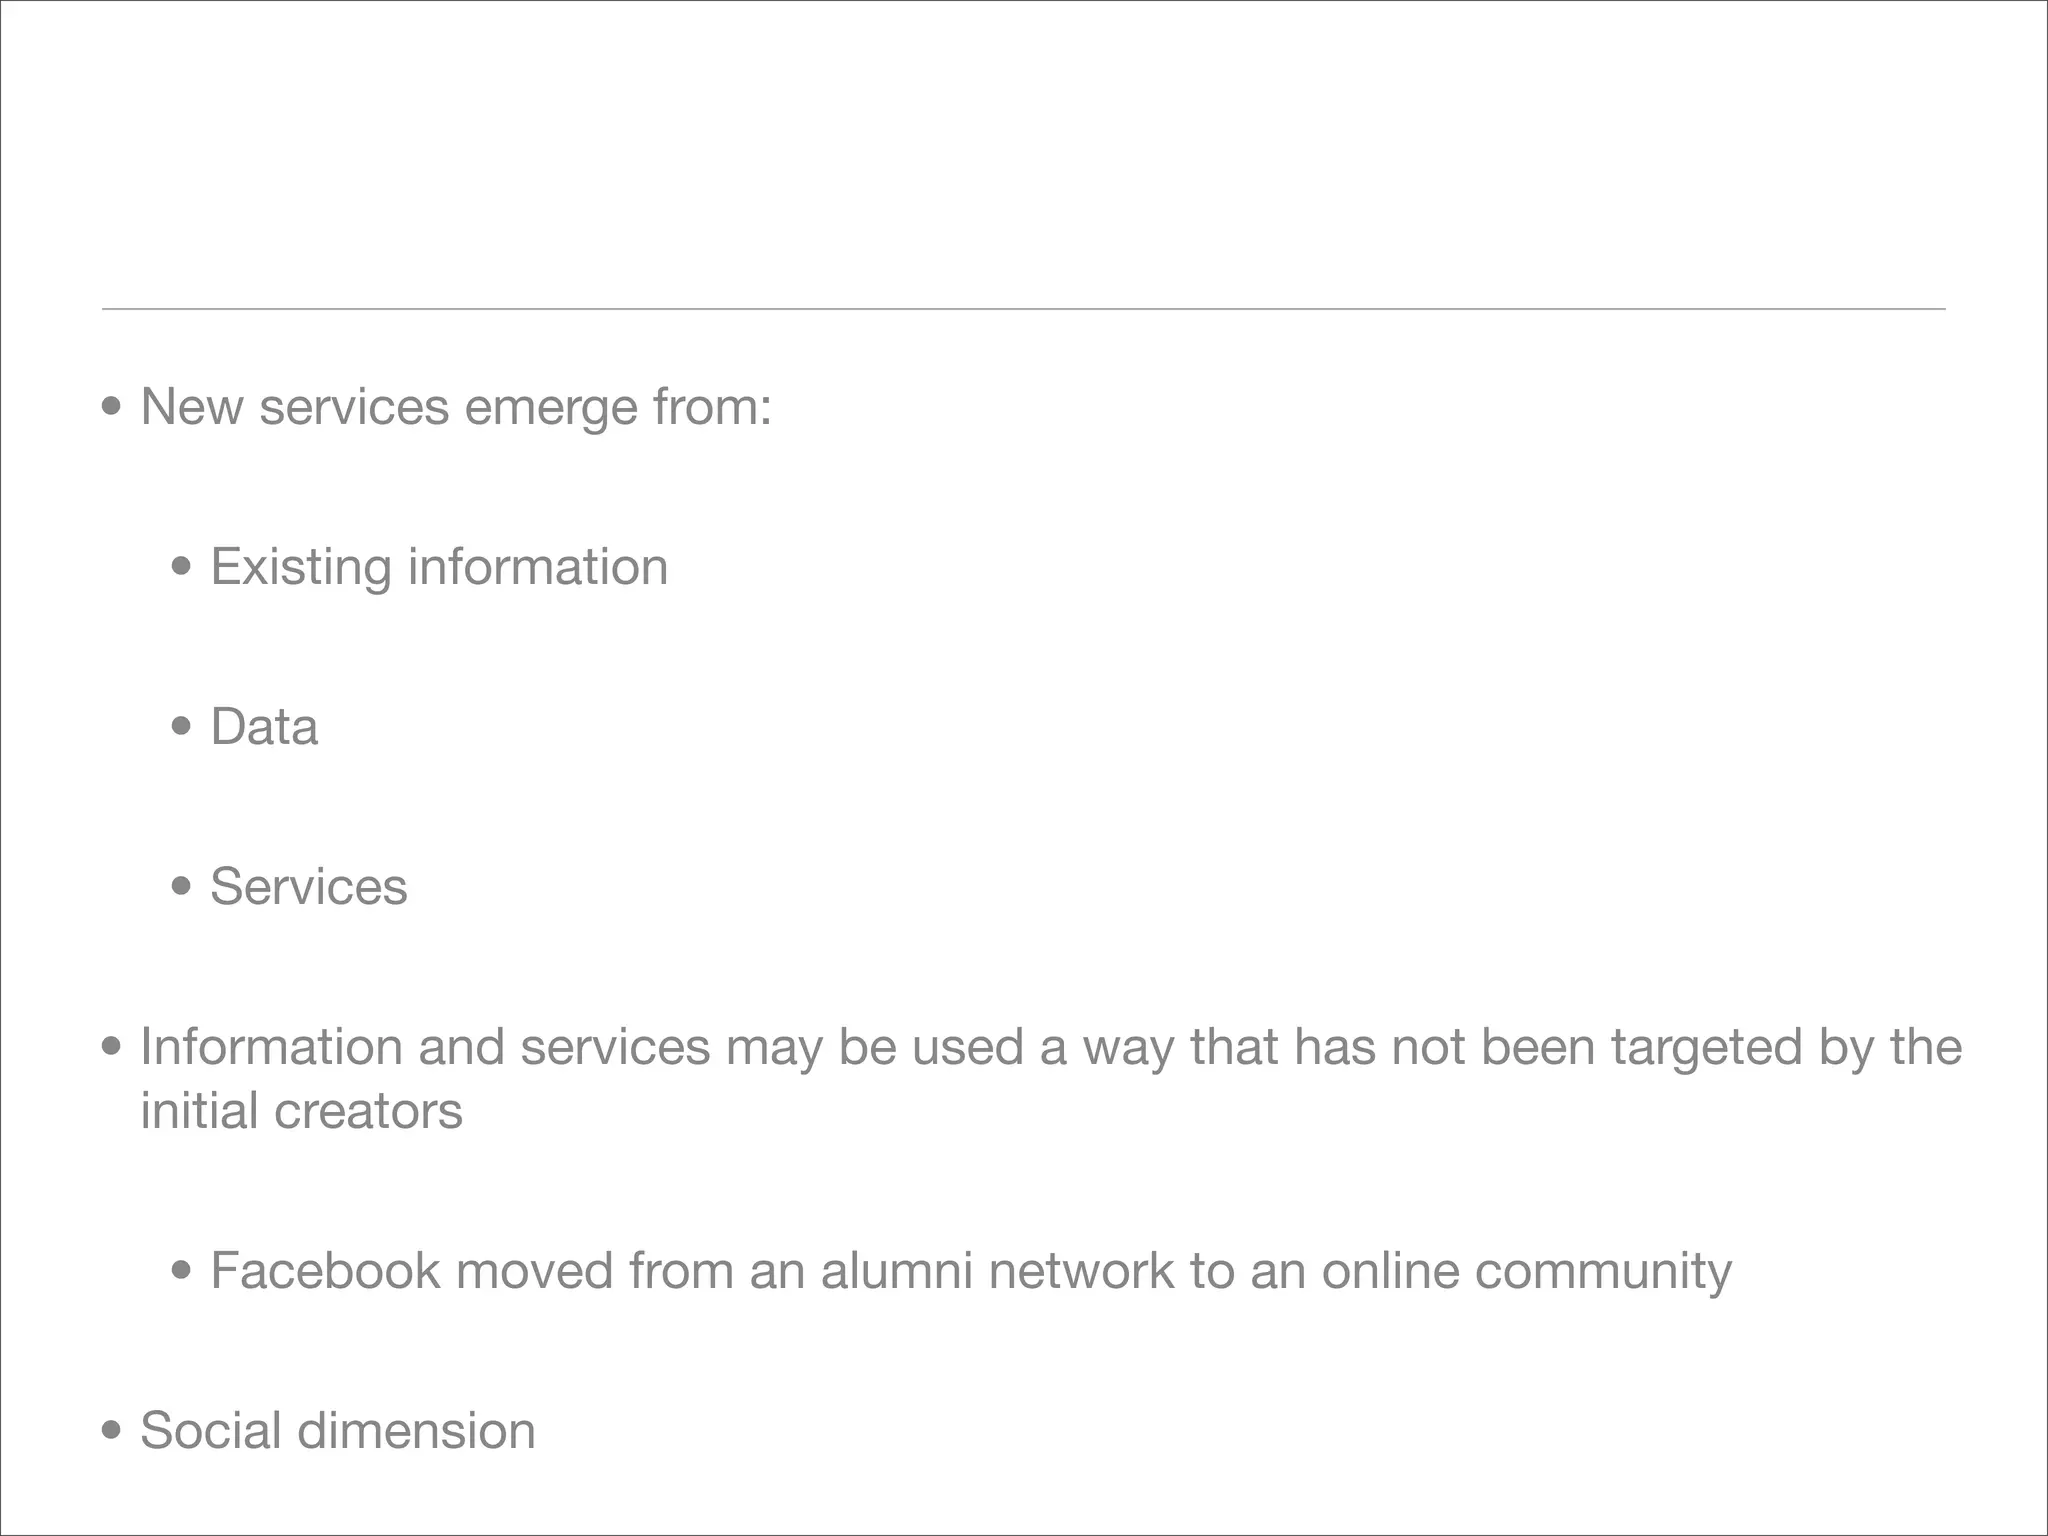This screenshot has height=1536, width=2048.
Task: Click the bullet dot beside 'Data'
Action: click(181, 727)
